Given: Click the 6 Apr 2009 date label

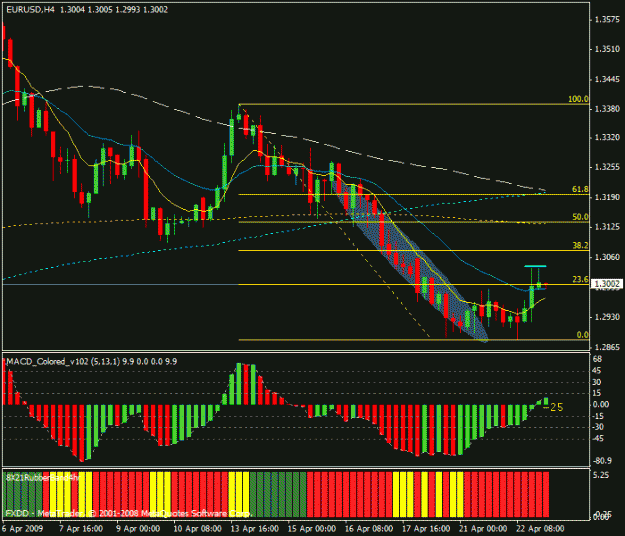Looking at the screenshot, I should click(x=22, y=528).
